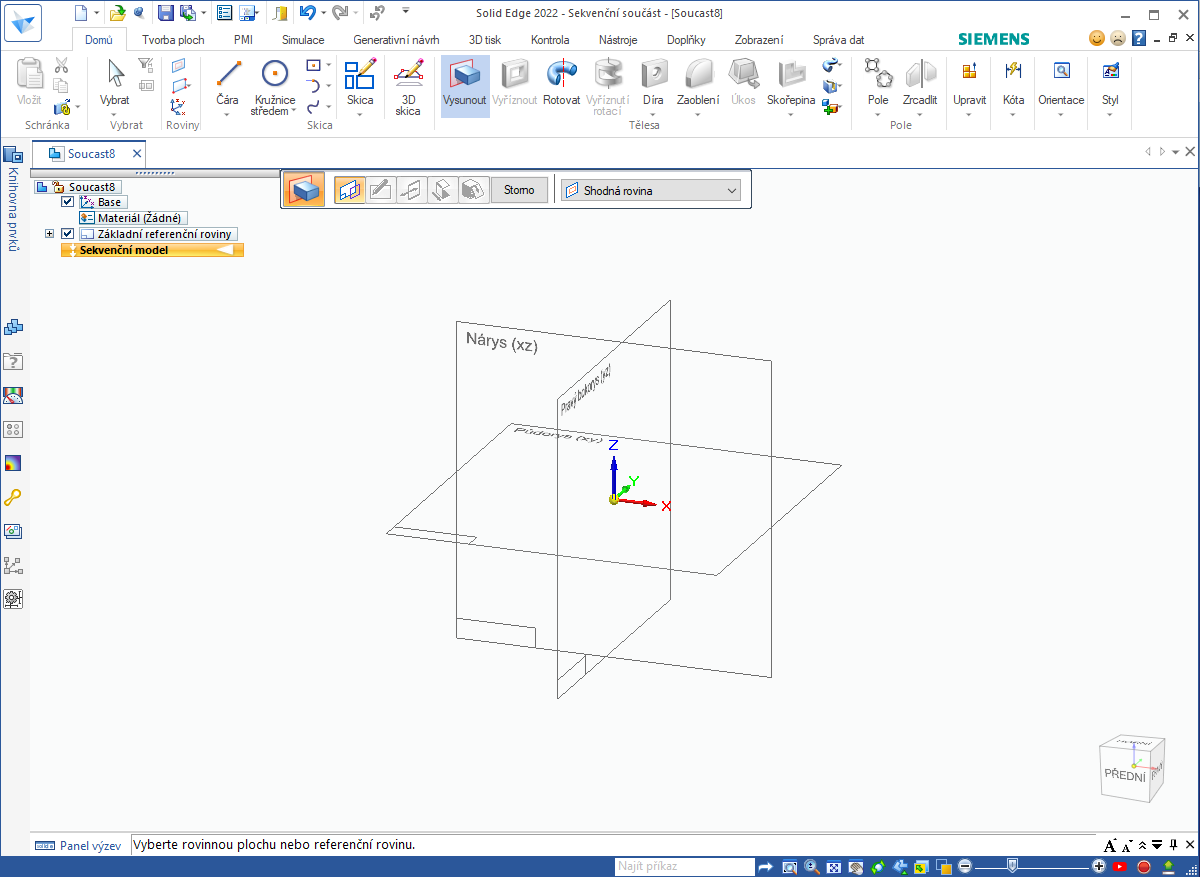Open the Styl dropdown
Viewport: 1200px width, 877px height.
(1110, 113)
